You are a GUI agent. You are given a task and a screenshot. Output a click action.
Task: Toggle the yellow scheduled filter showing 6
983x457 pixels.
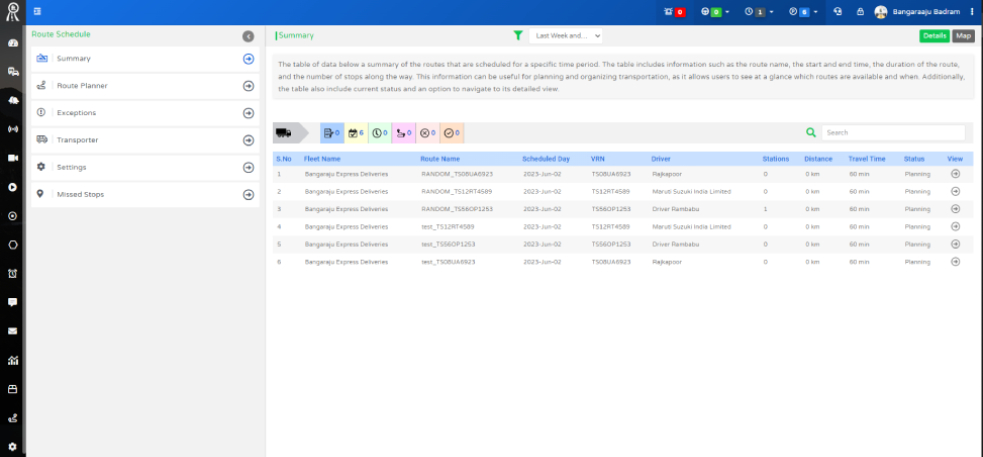tap(355, 132)
